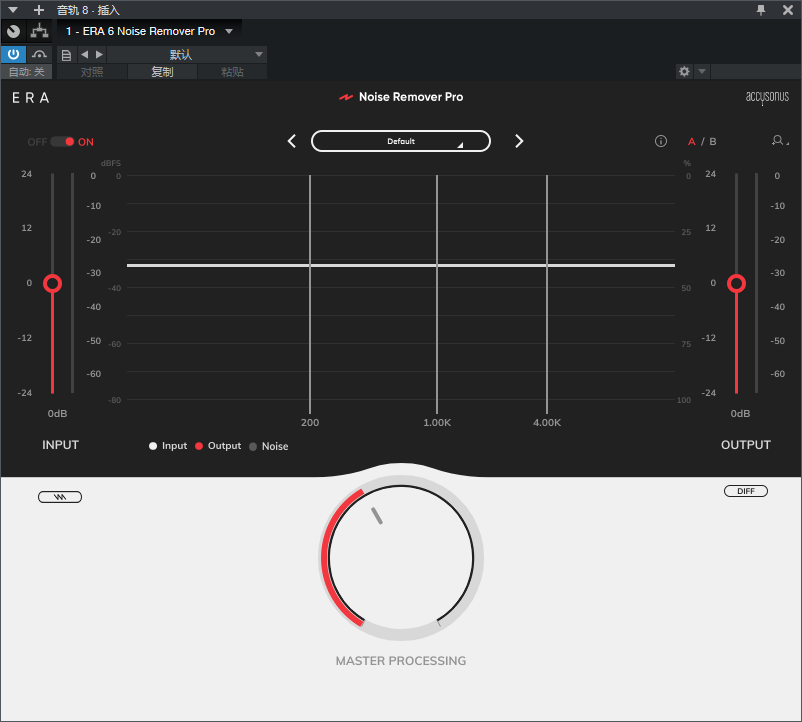Add a new insert with the plus icon
The width and height of the screenshot is (802, 722).
click(39, 10)
